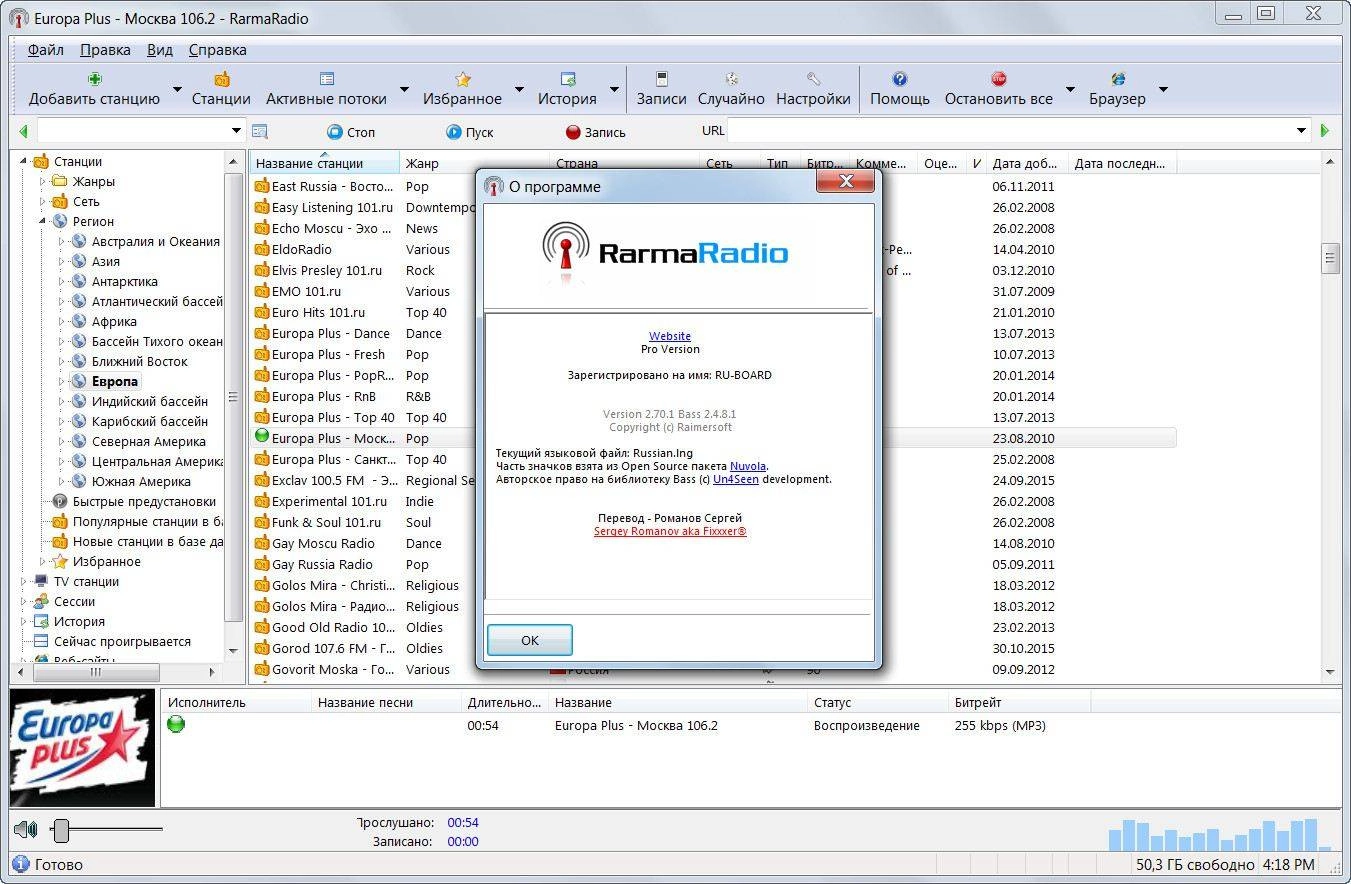Adjust the volume slider handle
The height and width of the screenshot is (884, 1351).
click(x=61, y=829)
